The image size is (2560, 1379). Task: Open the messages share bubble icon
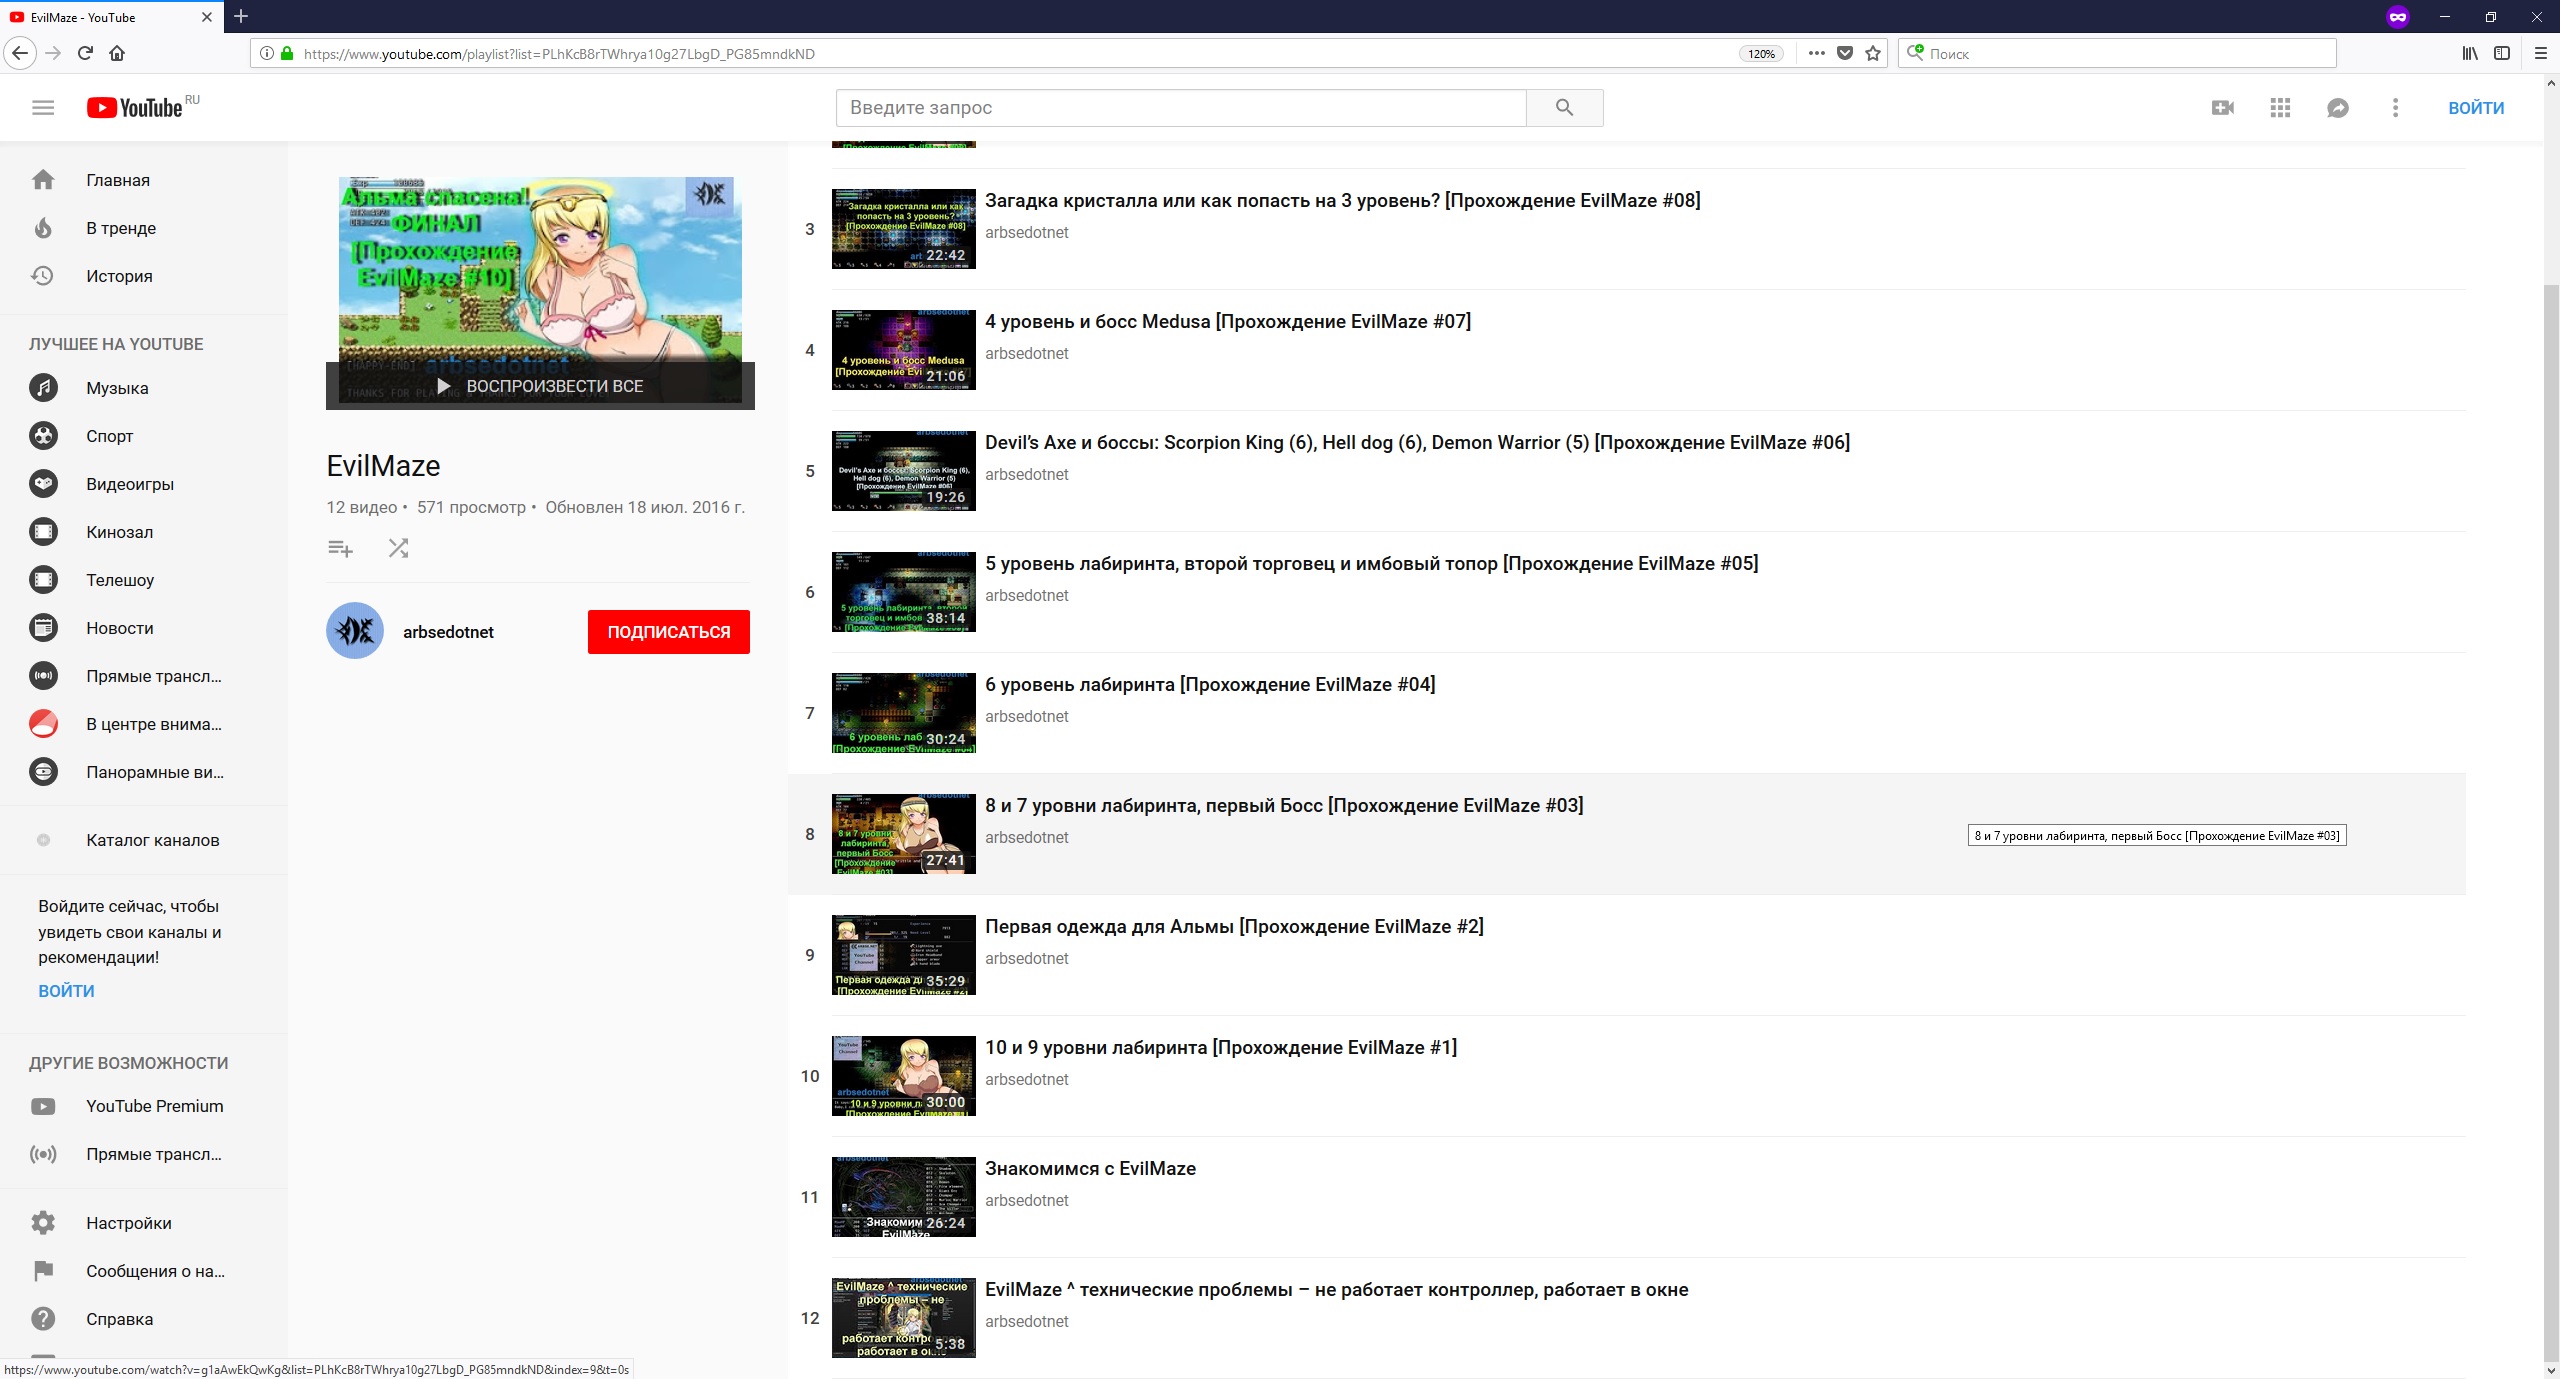coord(2337,108)
